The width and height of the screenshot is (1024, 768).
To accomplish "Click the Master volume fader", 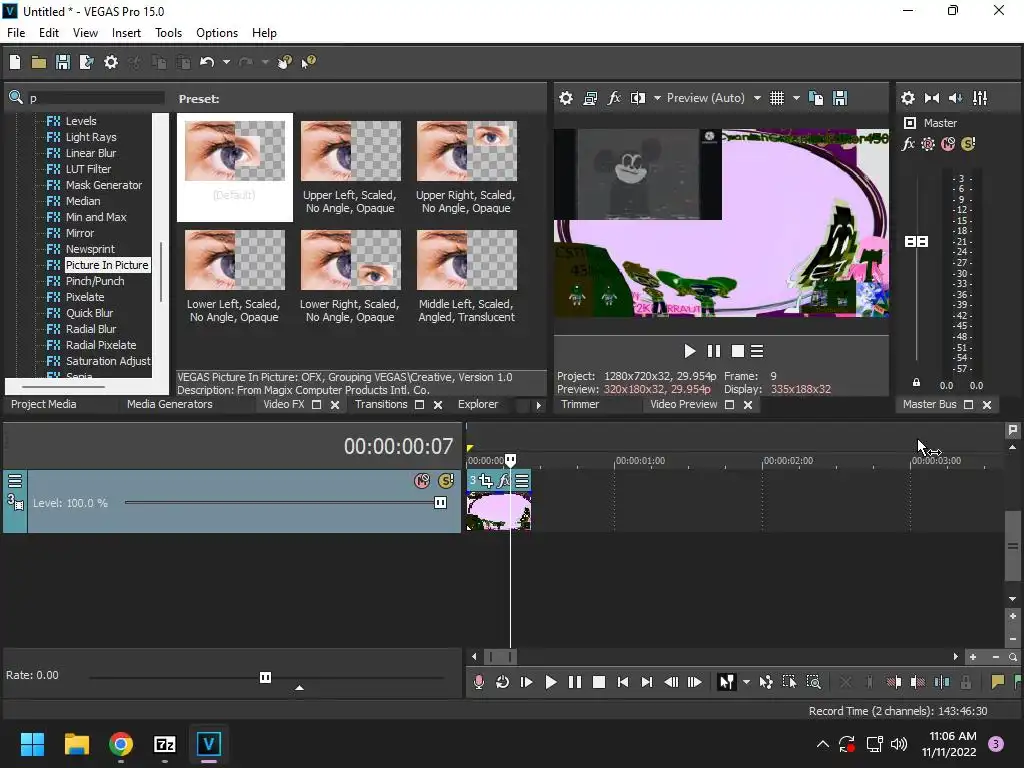I will pyautogui.click(x=916, y=242).
